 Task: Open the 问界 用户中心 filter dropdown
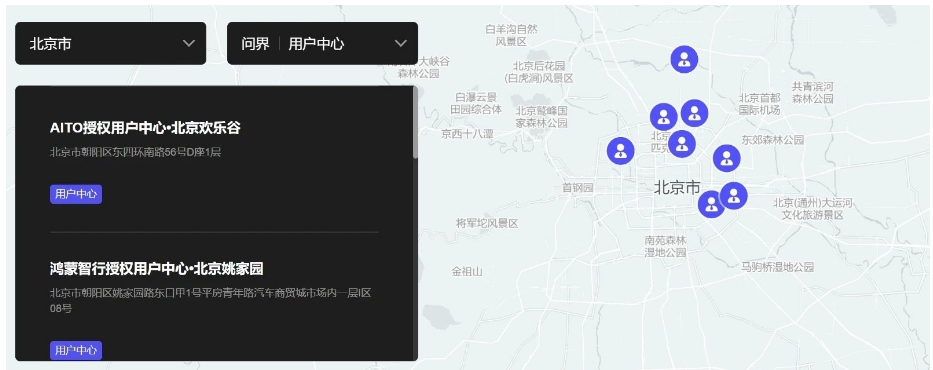click(323, 43)
